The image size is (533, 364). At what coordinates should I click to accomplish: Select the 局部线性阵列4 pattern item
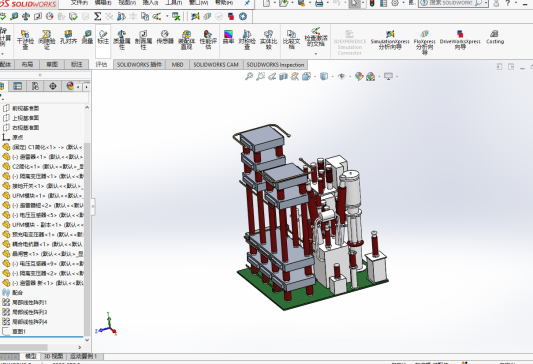coord(24,322)
